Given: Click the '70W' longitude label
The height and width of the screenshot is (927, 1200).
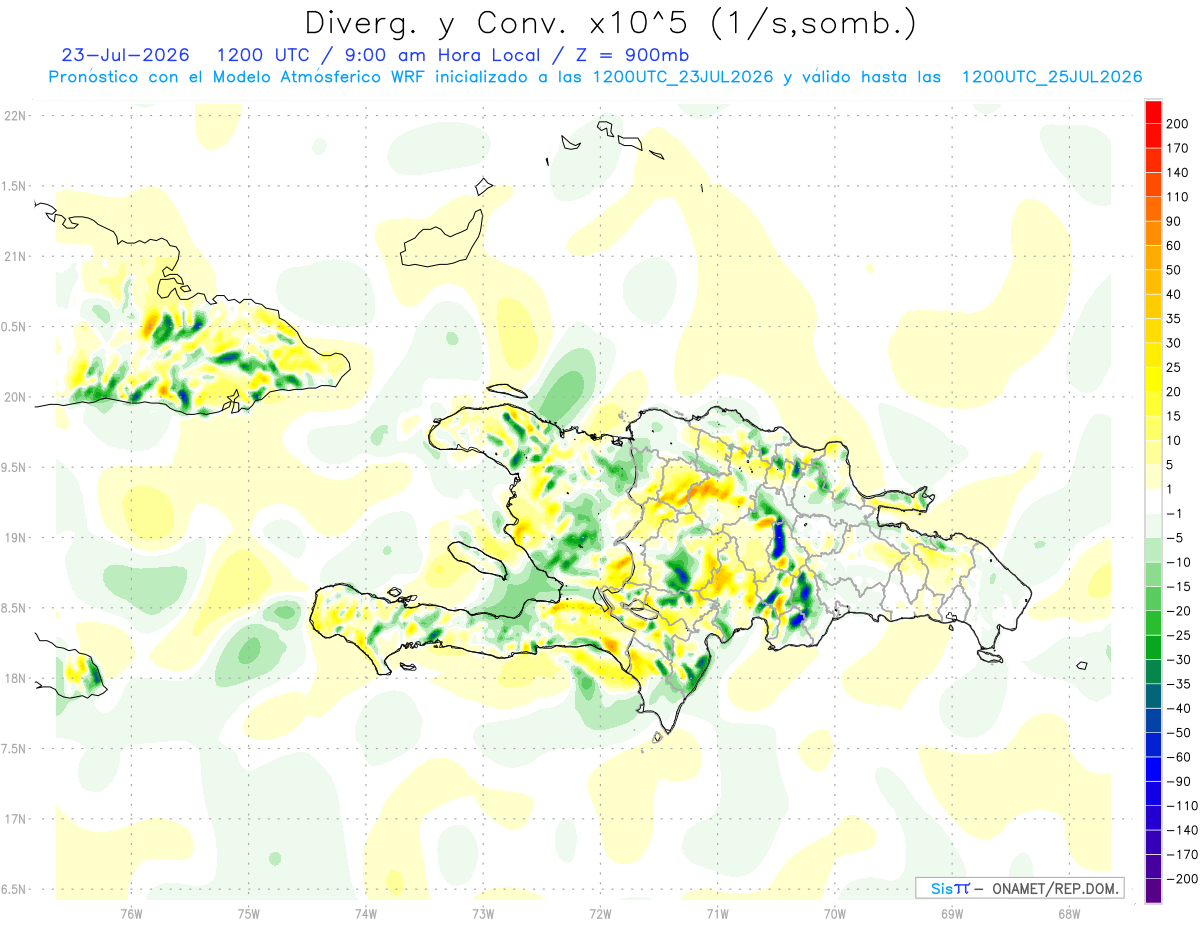Looking at the screenshot, I should click(x=835, y=914).
